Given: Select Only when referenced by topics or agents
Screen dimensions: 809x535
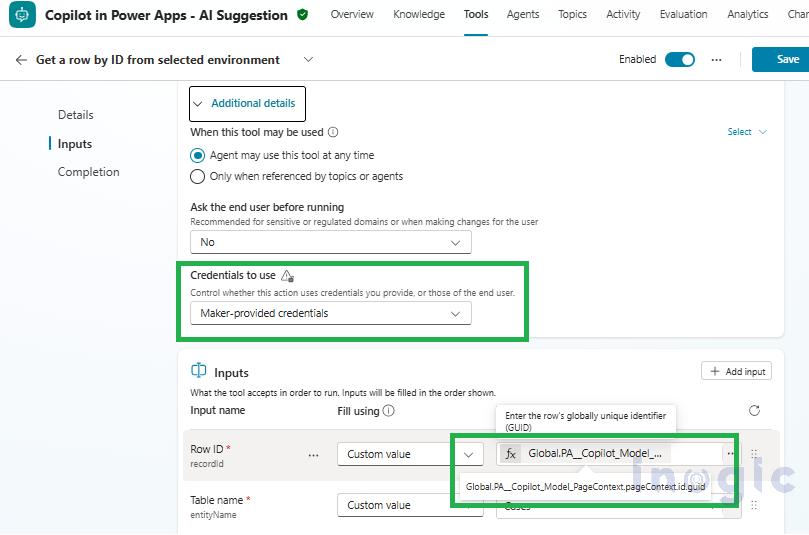Looking at the screenshot, I should pos(197,176).
